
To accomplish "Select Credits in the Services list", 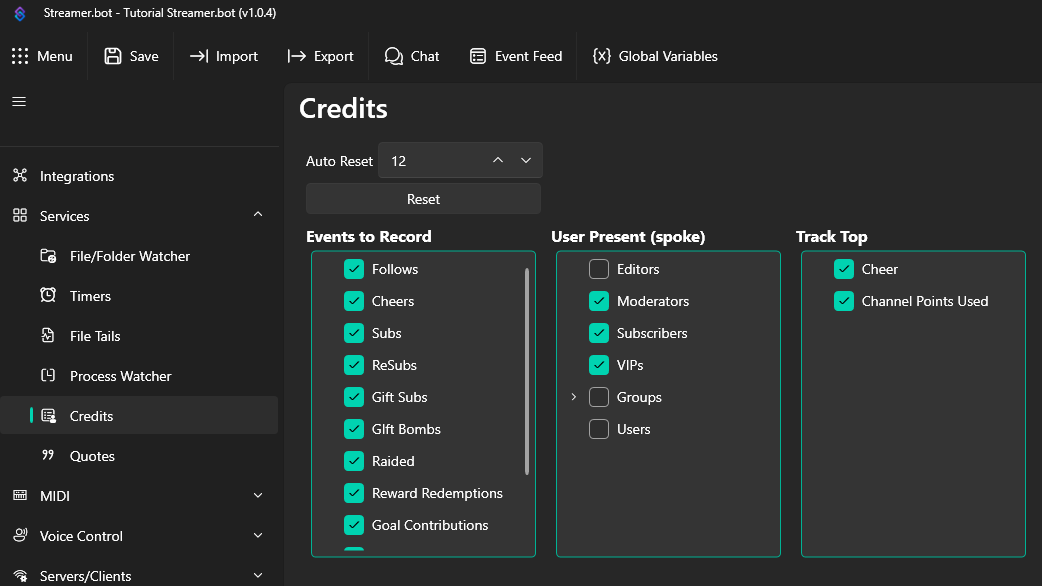I will [x=90, y=416].
